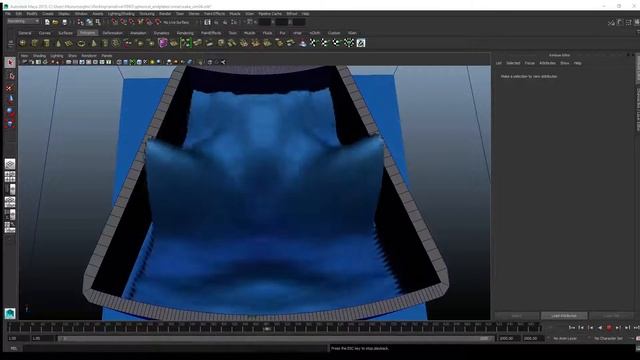Click the Select button in Attribute Editor

pos(517,316)
